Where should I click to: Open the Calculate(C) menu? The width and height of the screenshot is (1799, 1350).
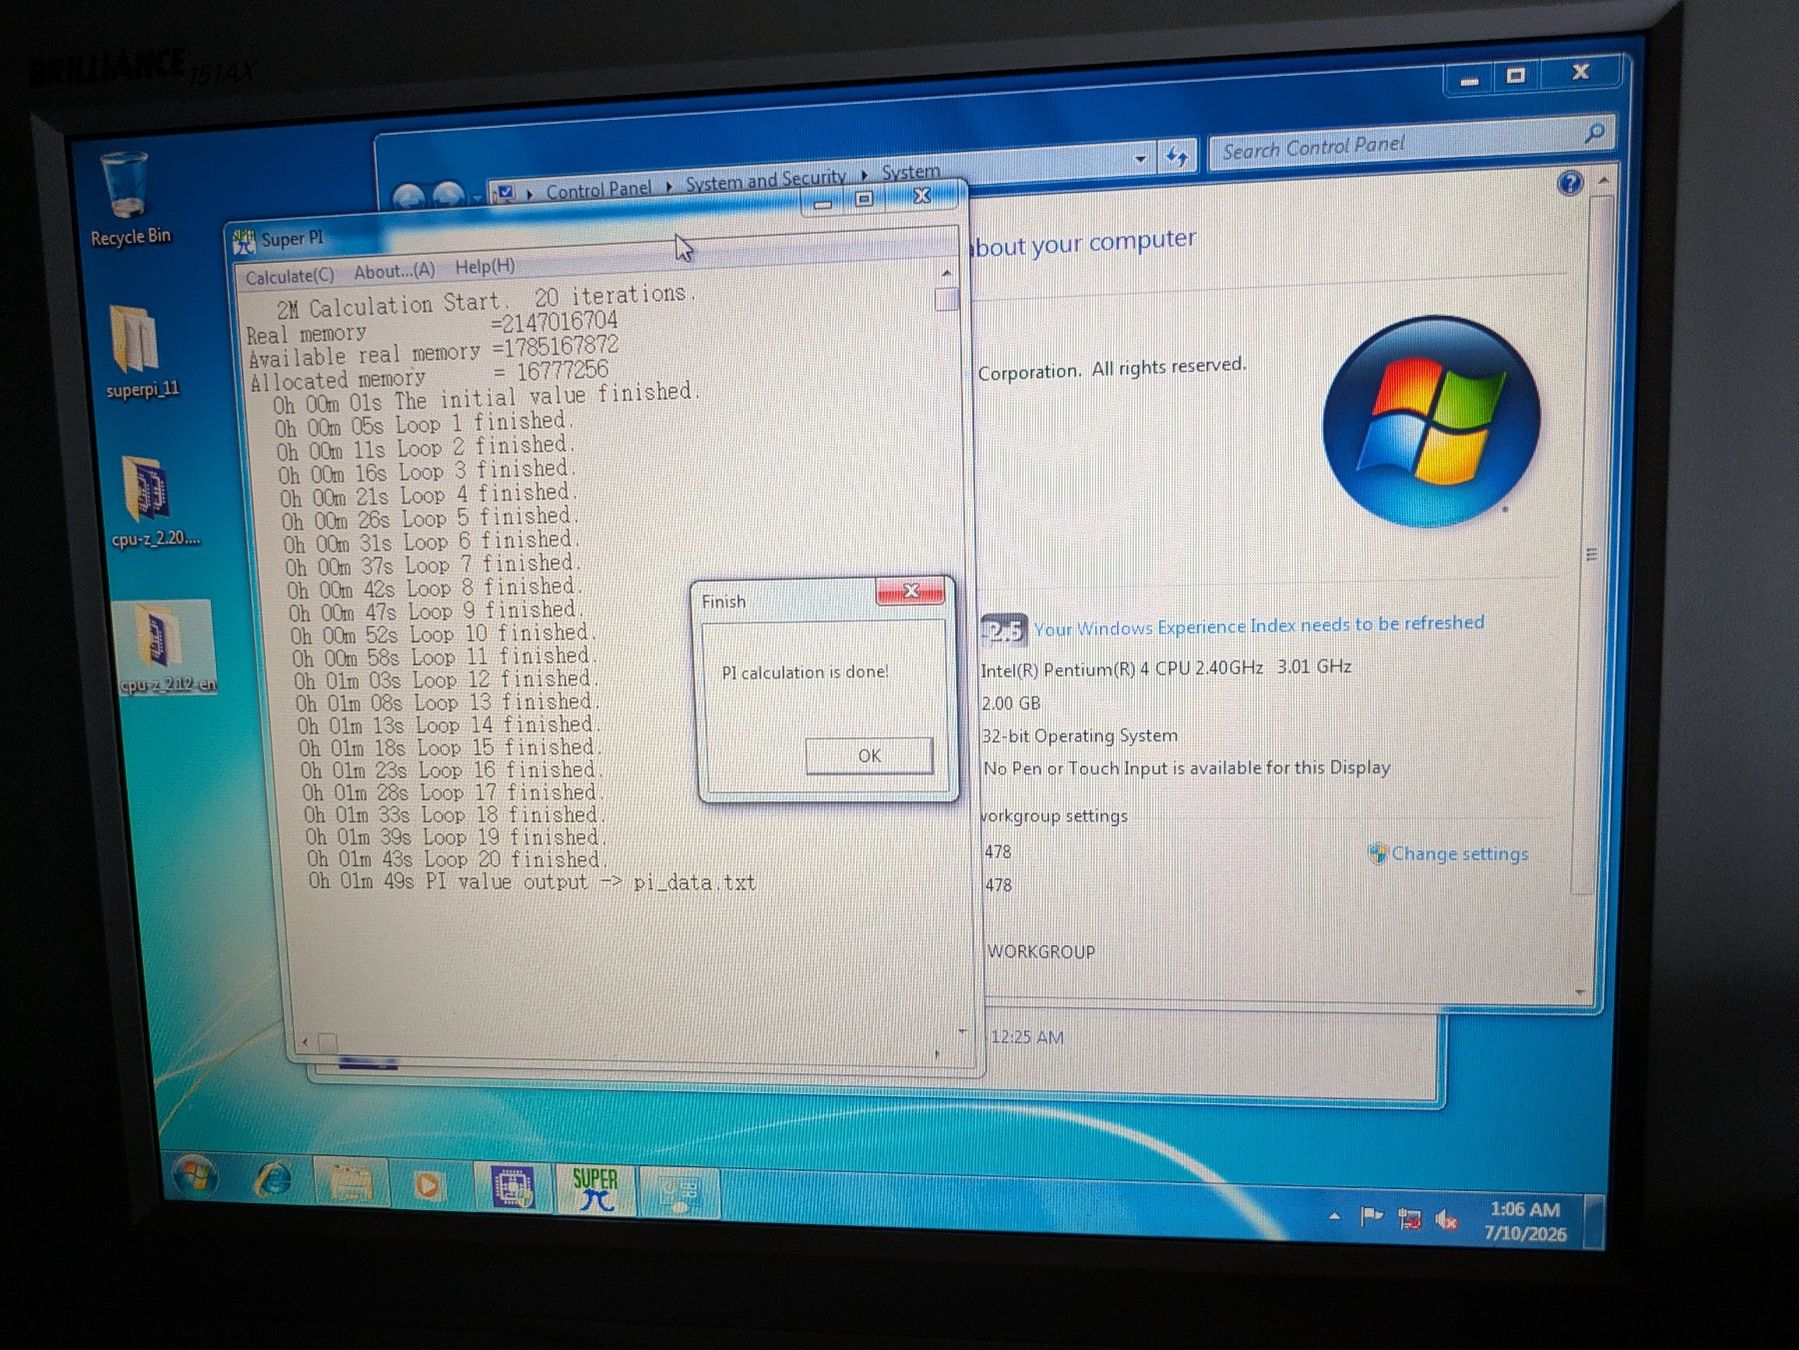point(290,277)
